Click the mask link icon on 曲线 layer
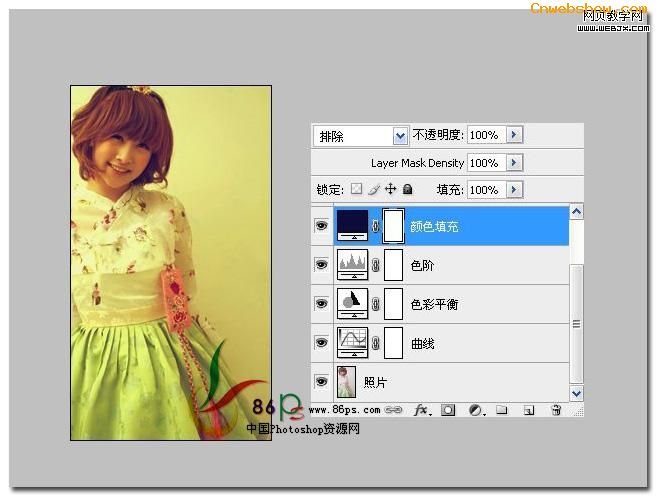This screenshot has width=660, height=500. pyautogui.click(x=375, y=343)
